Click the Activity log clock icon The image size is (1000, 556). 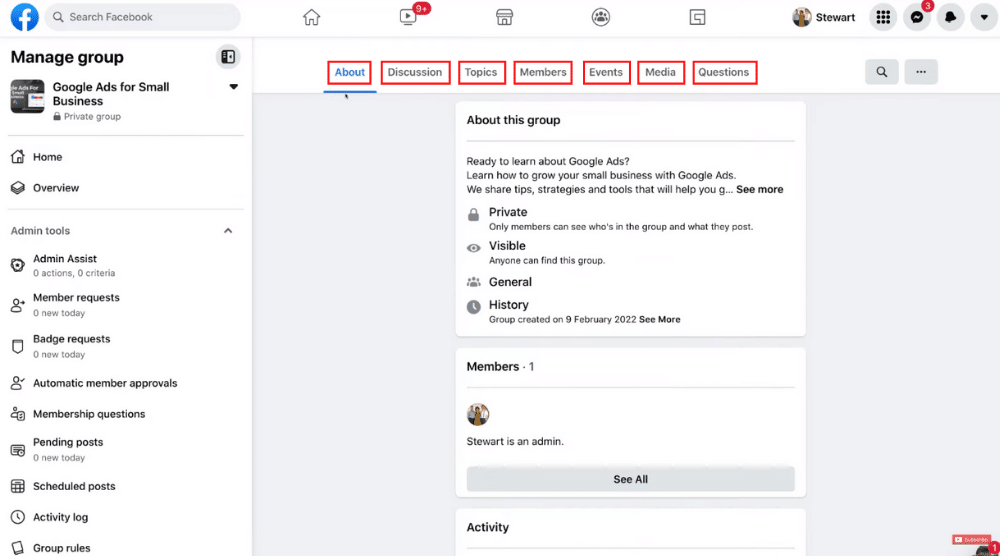(x=18, y=517)
